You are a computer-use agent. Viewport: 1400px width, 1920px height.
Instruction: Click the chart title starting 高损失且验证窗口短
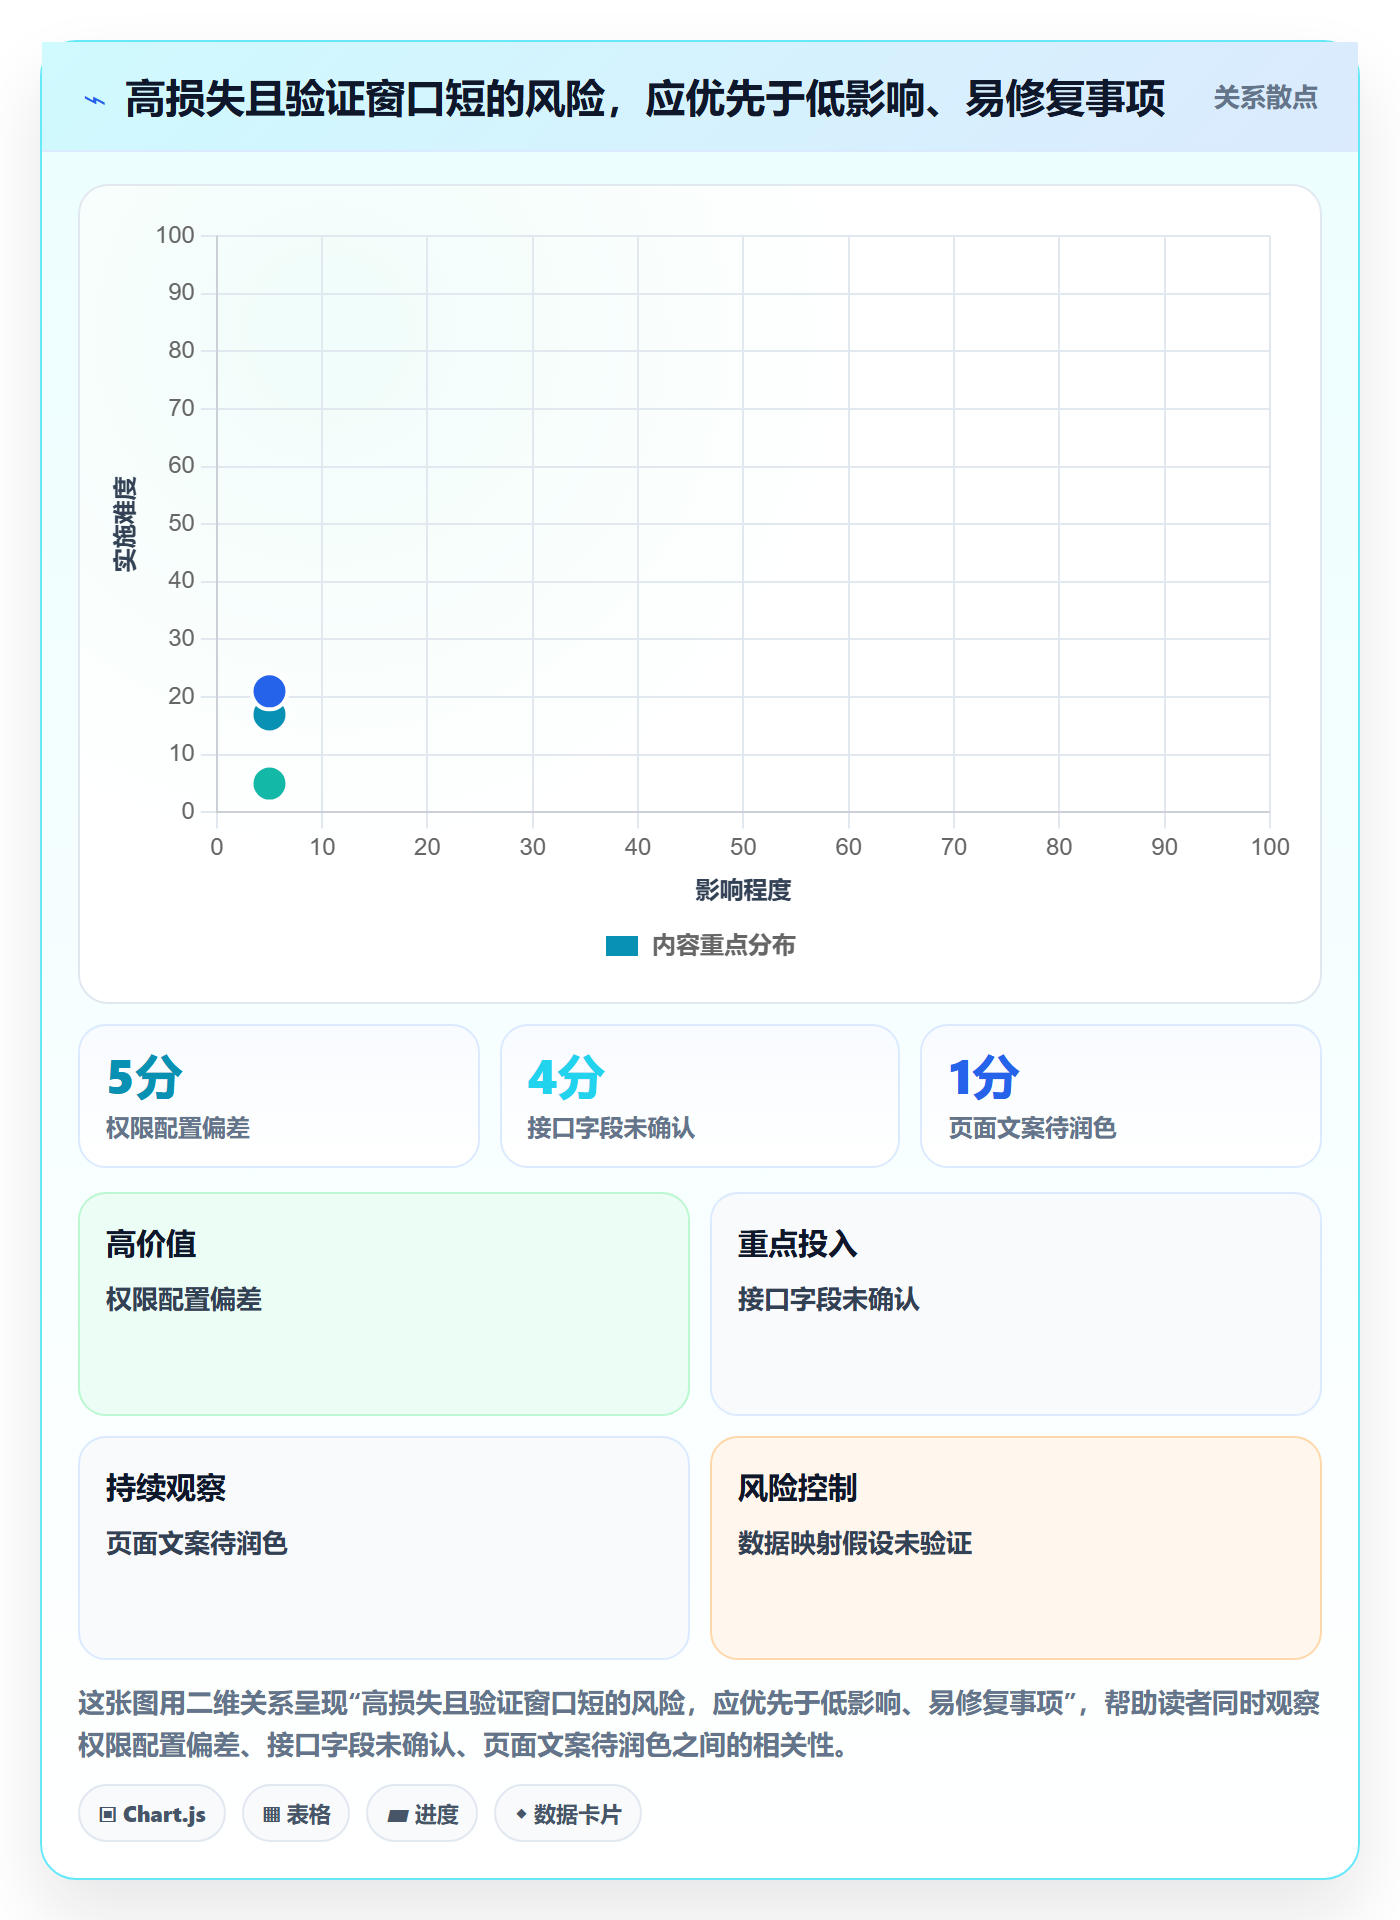click(x=645, y=99)
